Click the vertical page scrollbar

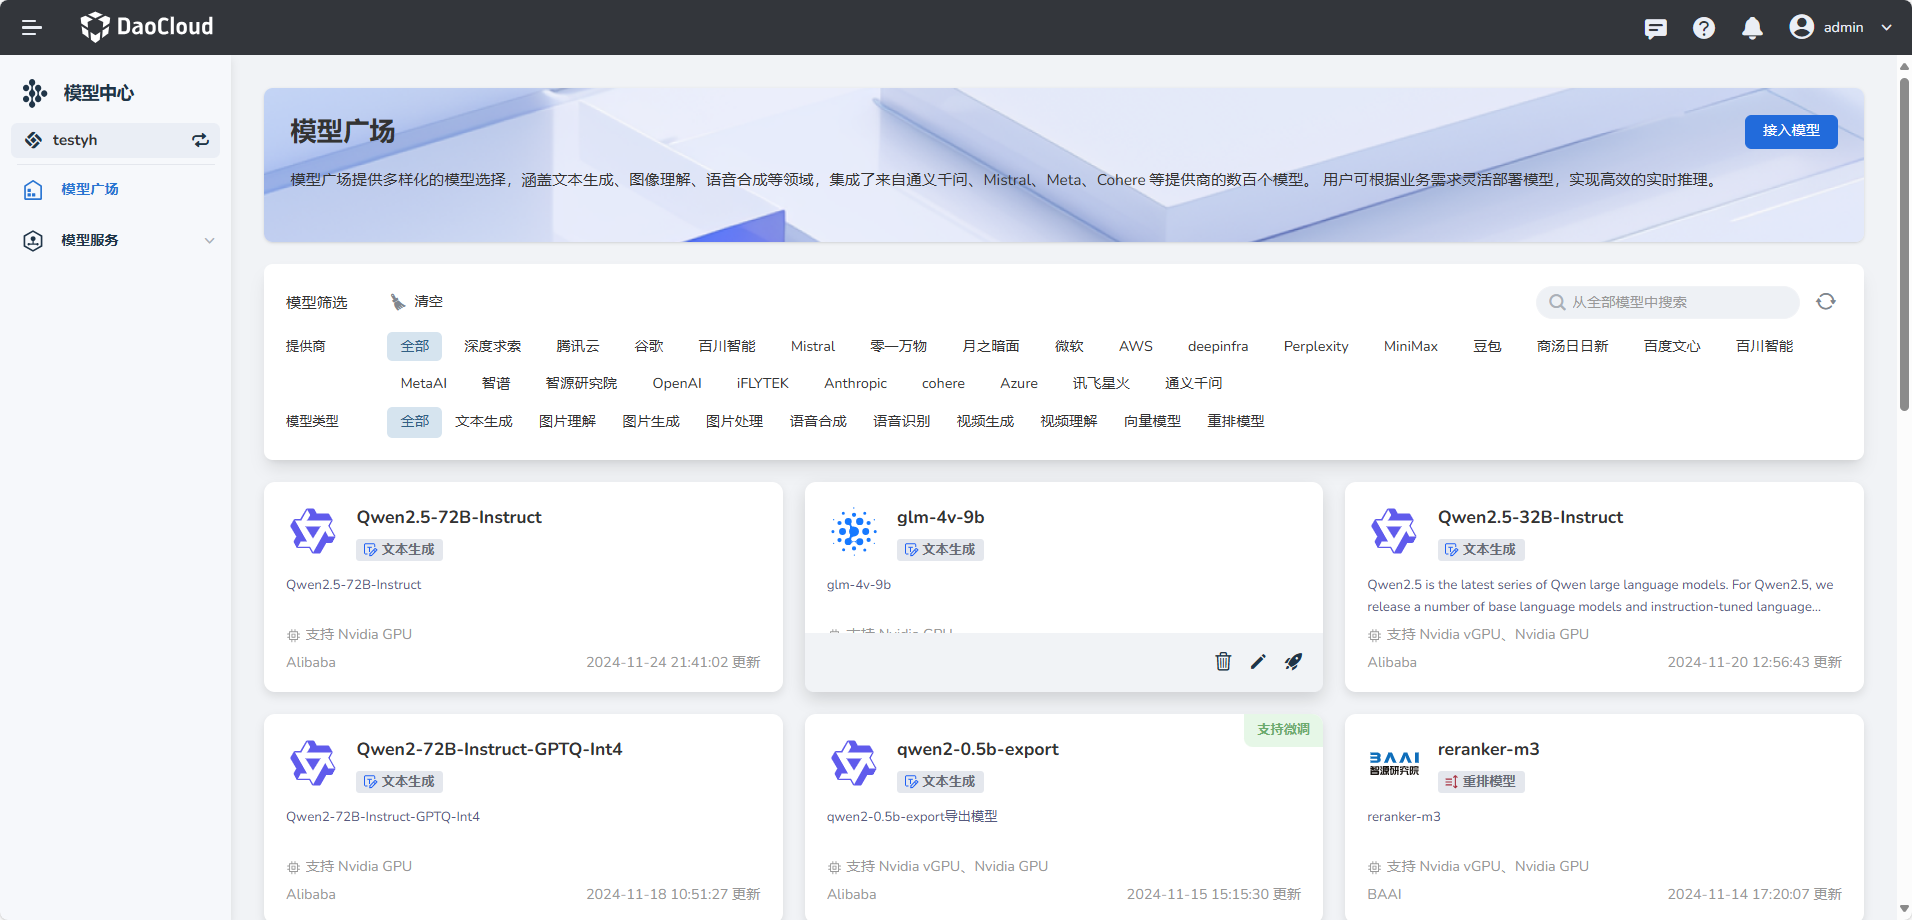coord(1904,245)
